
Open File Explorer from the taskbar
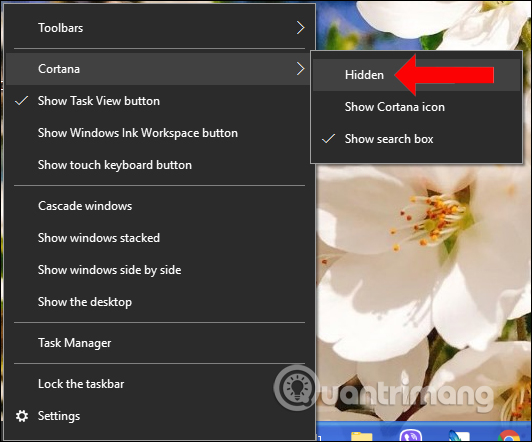(361, 436)
